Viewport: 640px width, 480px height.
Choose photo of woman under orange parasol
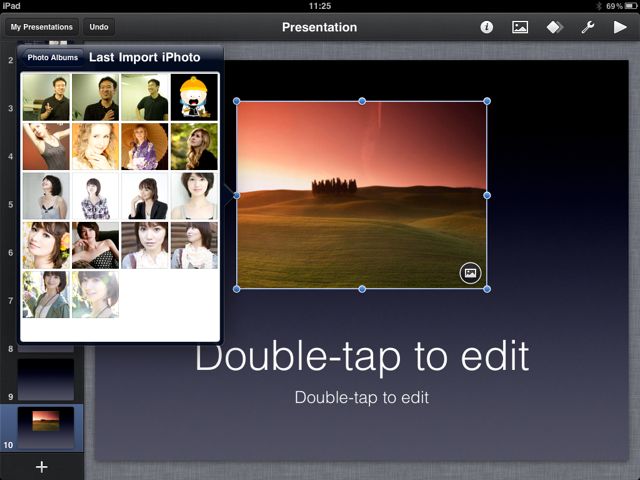tap(145, 147)
